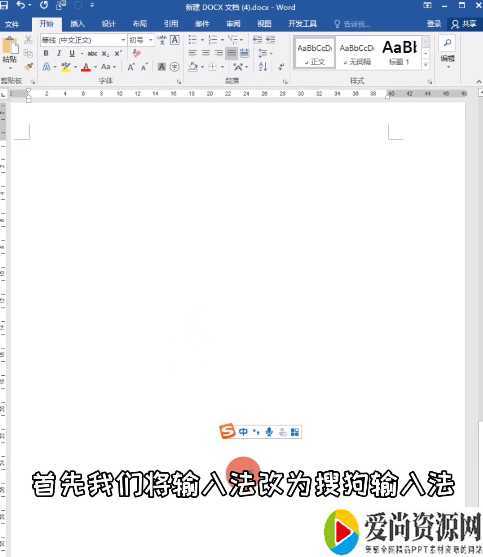Screen dimensions: 483x557
Task: Switch to the 开发工具 (Developer) tab
Action: pos(302,24)
